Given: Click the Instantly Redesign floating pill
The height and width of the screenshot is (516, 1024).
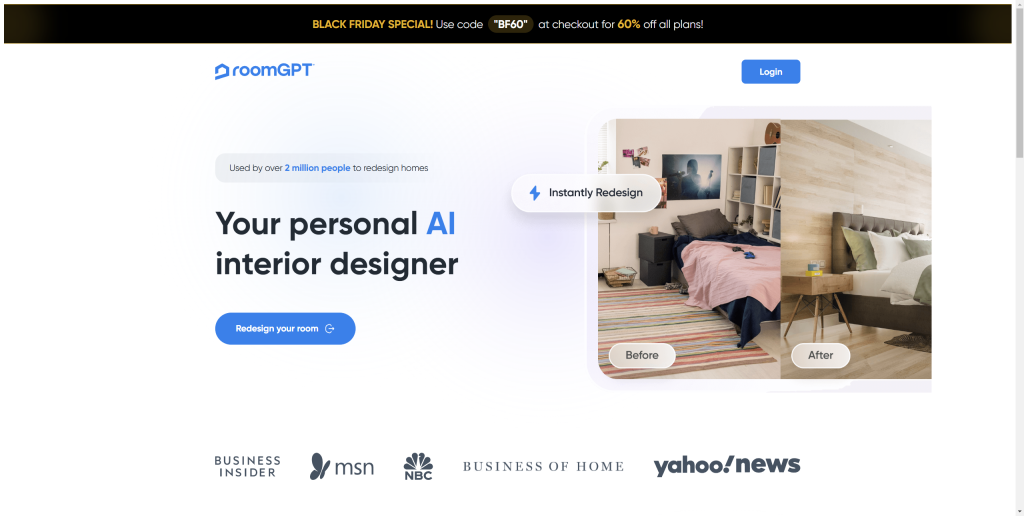Looking at the screenshot, I should coord(586,193).
